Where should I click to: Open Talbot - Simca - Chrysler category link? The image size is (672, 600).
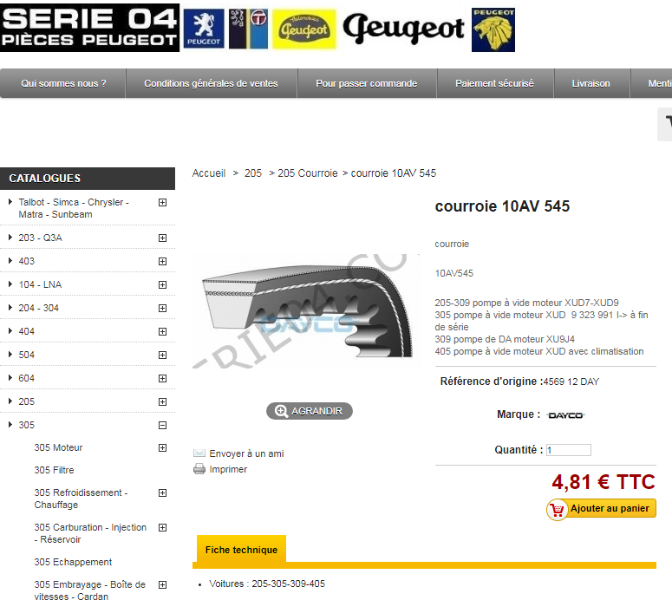pyautogui.click(x=74, y=208)
